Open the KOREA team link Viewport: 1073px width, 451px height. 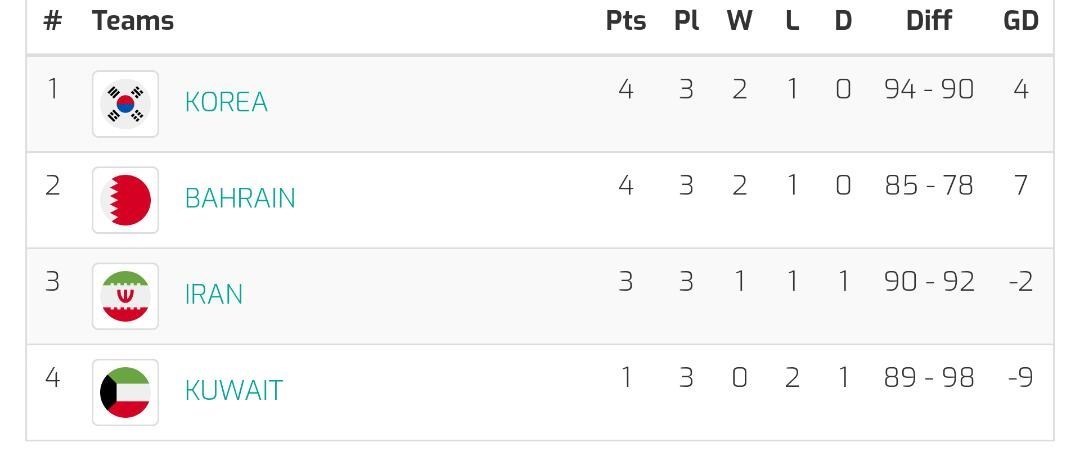point(226,102)
